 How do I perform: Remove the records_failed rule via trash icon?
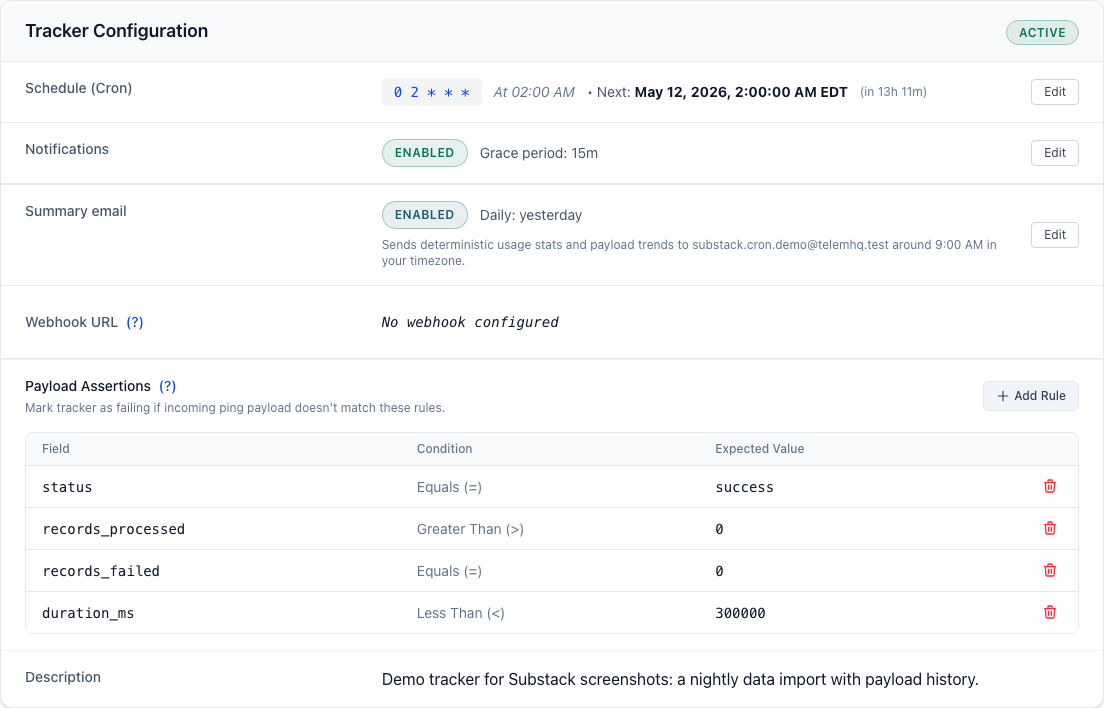coord(1050,570)
